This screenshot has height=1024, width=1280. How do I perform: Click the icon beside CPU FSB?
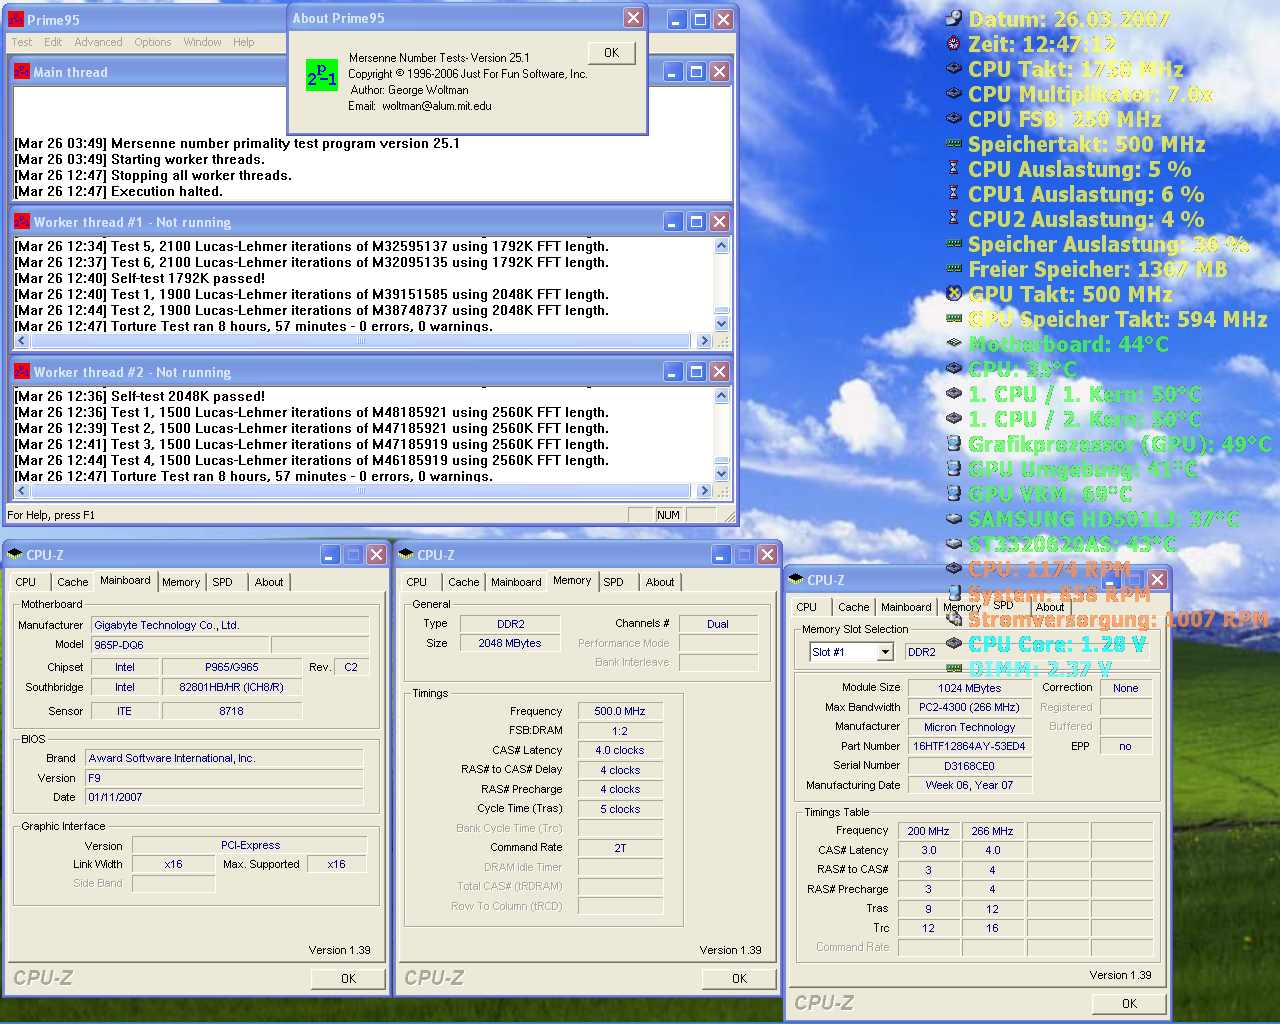[954, 118]
